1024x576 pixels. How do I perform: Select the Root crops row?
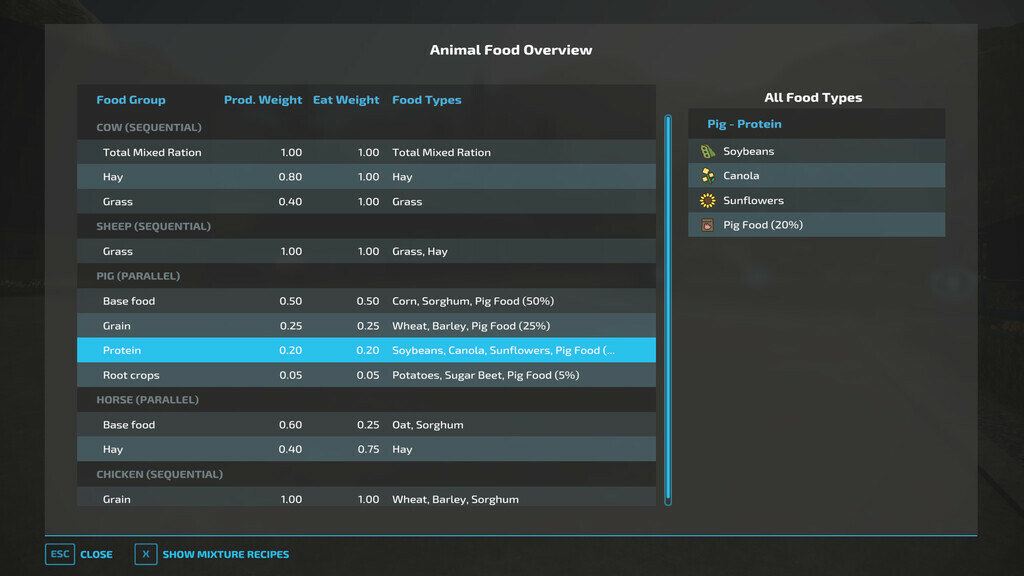pyautogui.click(x=366, y=376)
